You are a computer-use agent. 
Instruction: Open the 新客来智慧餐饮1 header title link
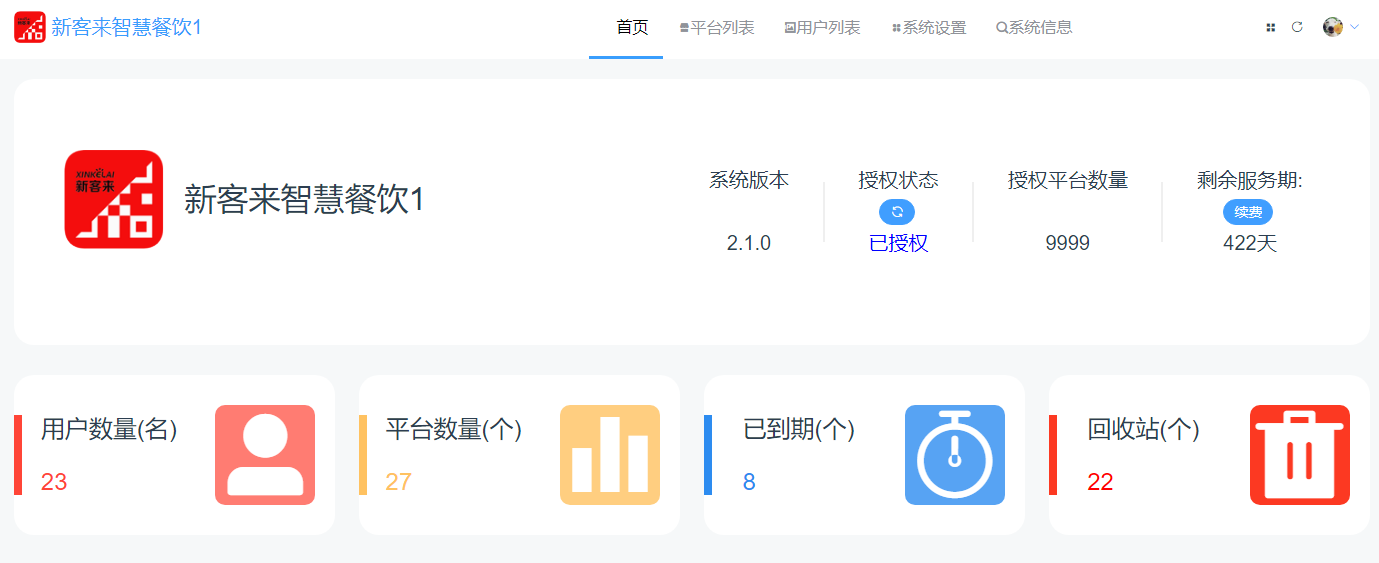[x=127, y=27]
